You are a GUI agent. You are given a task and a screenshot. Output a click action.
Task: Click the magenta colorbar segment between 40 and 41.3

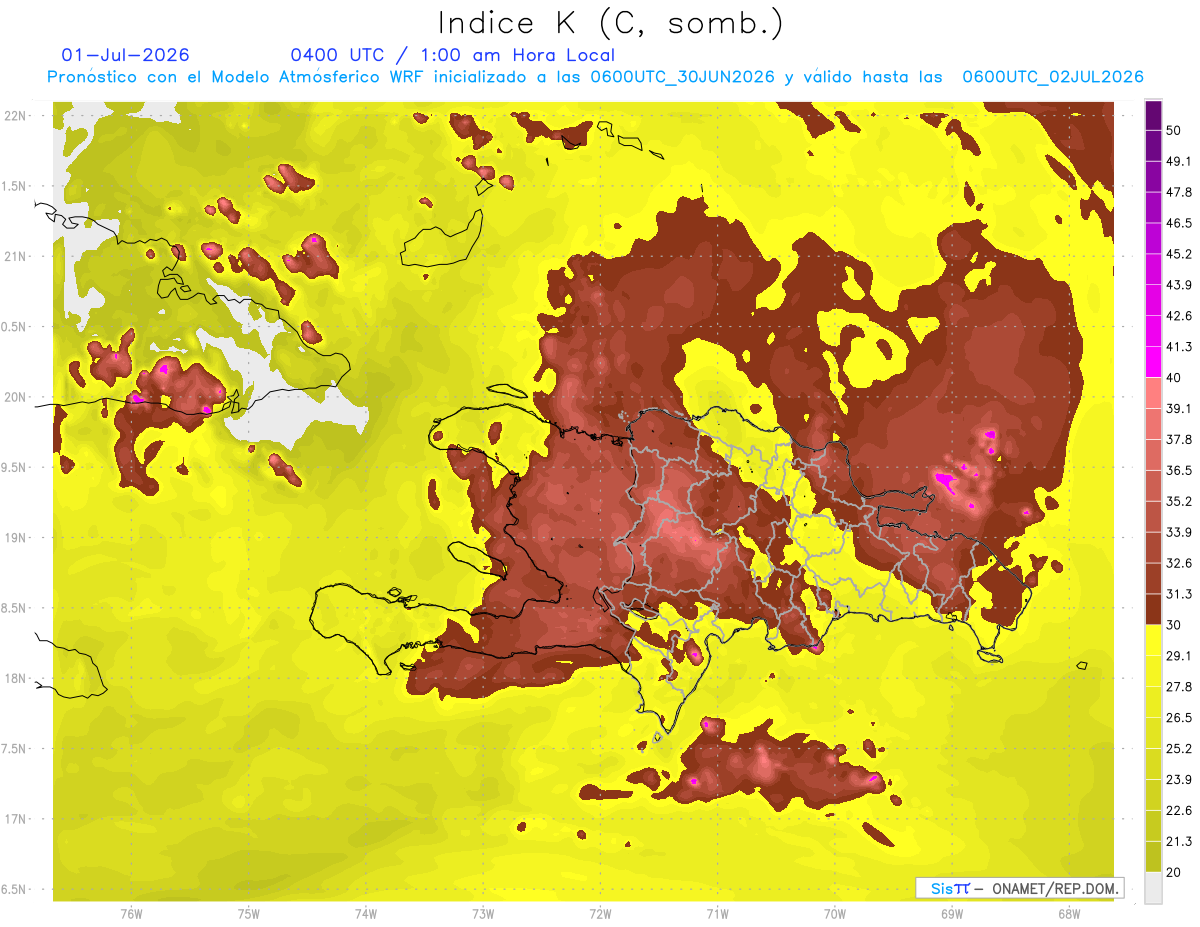pyautogui.click(x=1153, y=360)
